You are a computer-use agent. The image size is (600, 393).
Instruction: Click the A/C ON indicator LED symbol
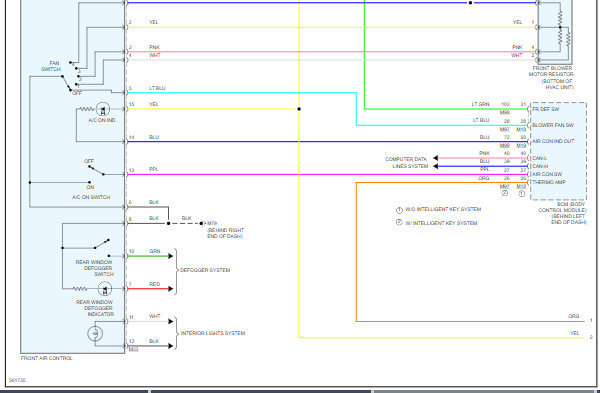click(x=103, y=109)
